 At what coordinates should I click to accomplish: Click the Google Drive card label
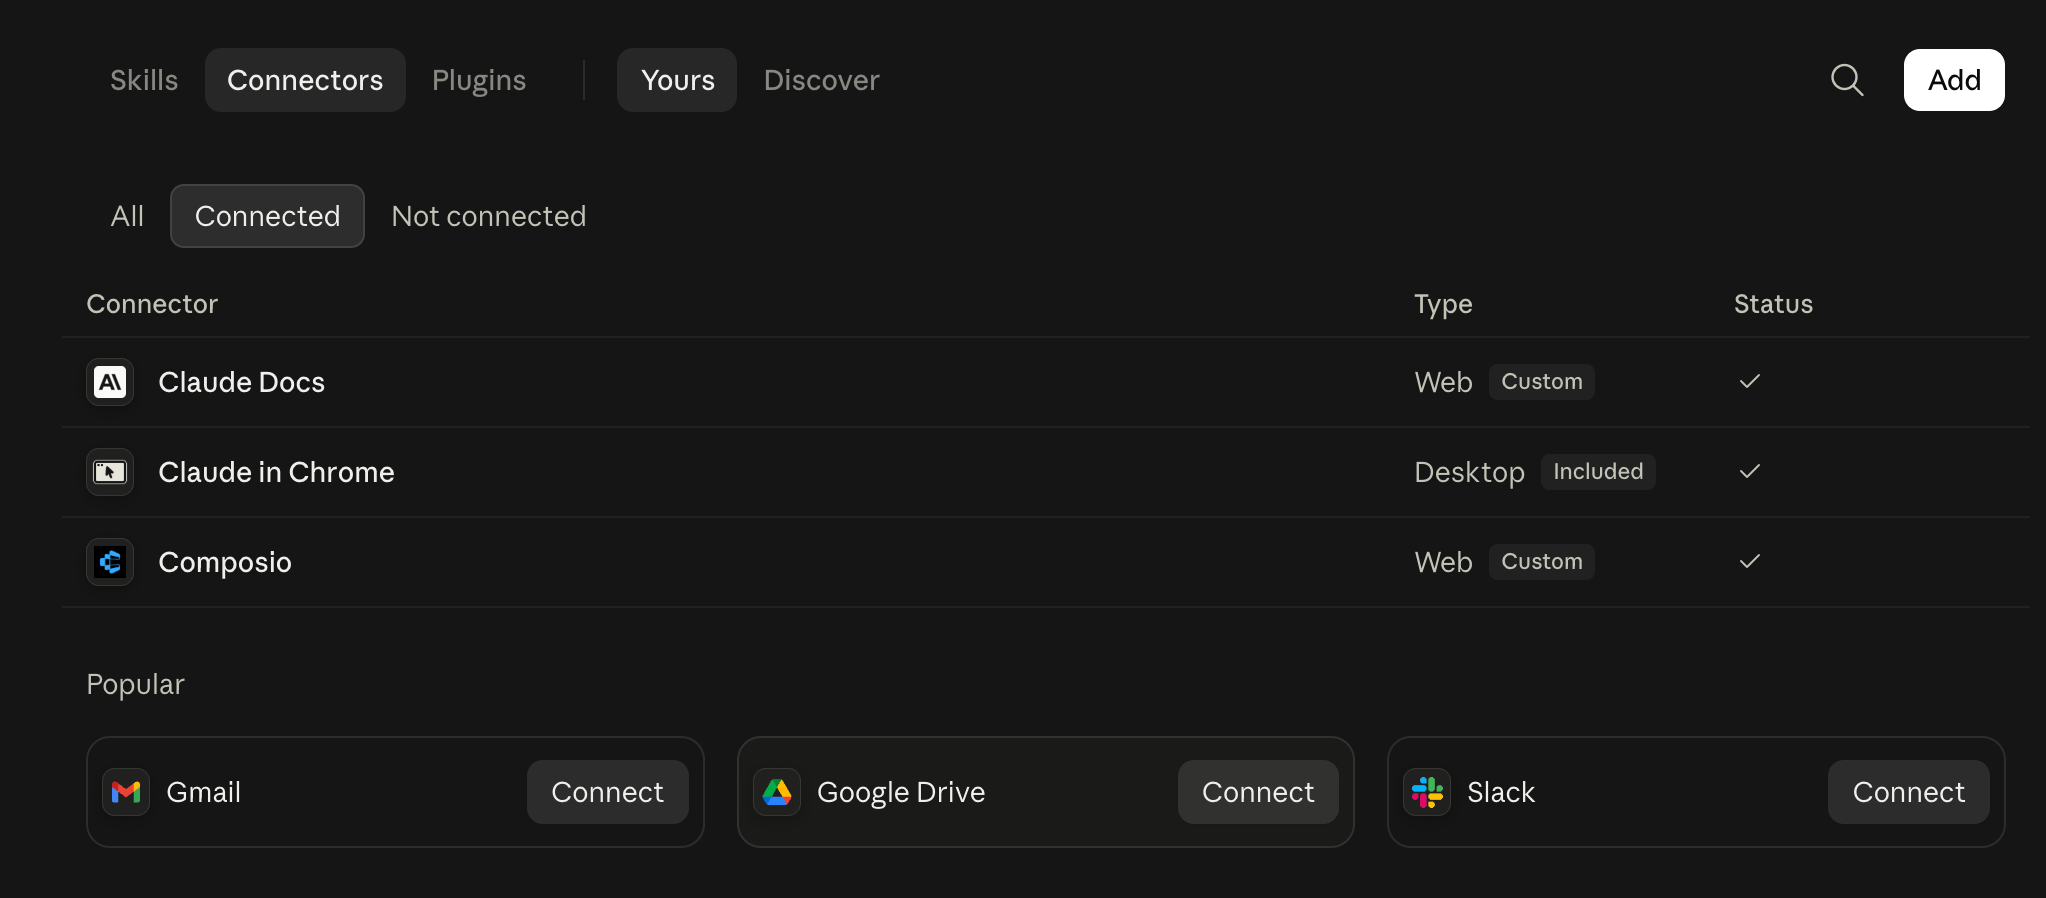[x=901, y=792]
